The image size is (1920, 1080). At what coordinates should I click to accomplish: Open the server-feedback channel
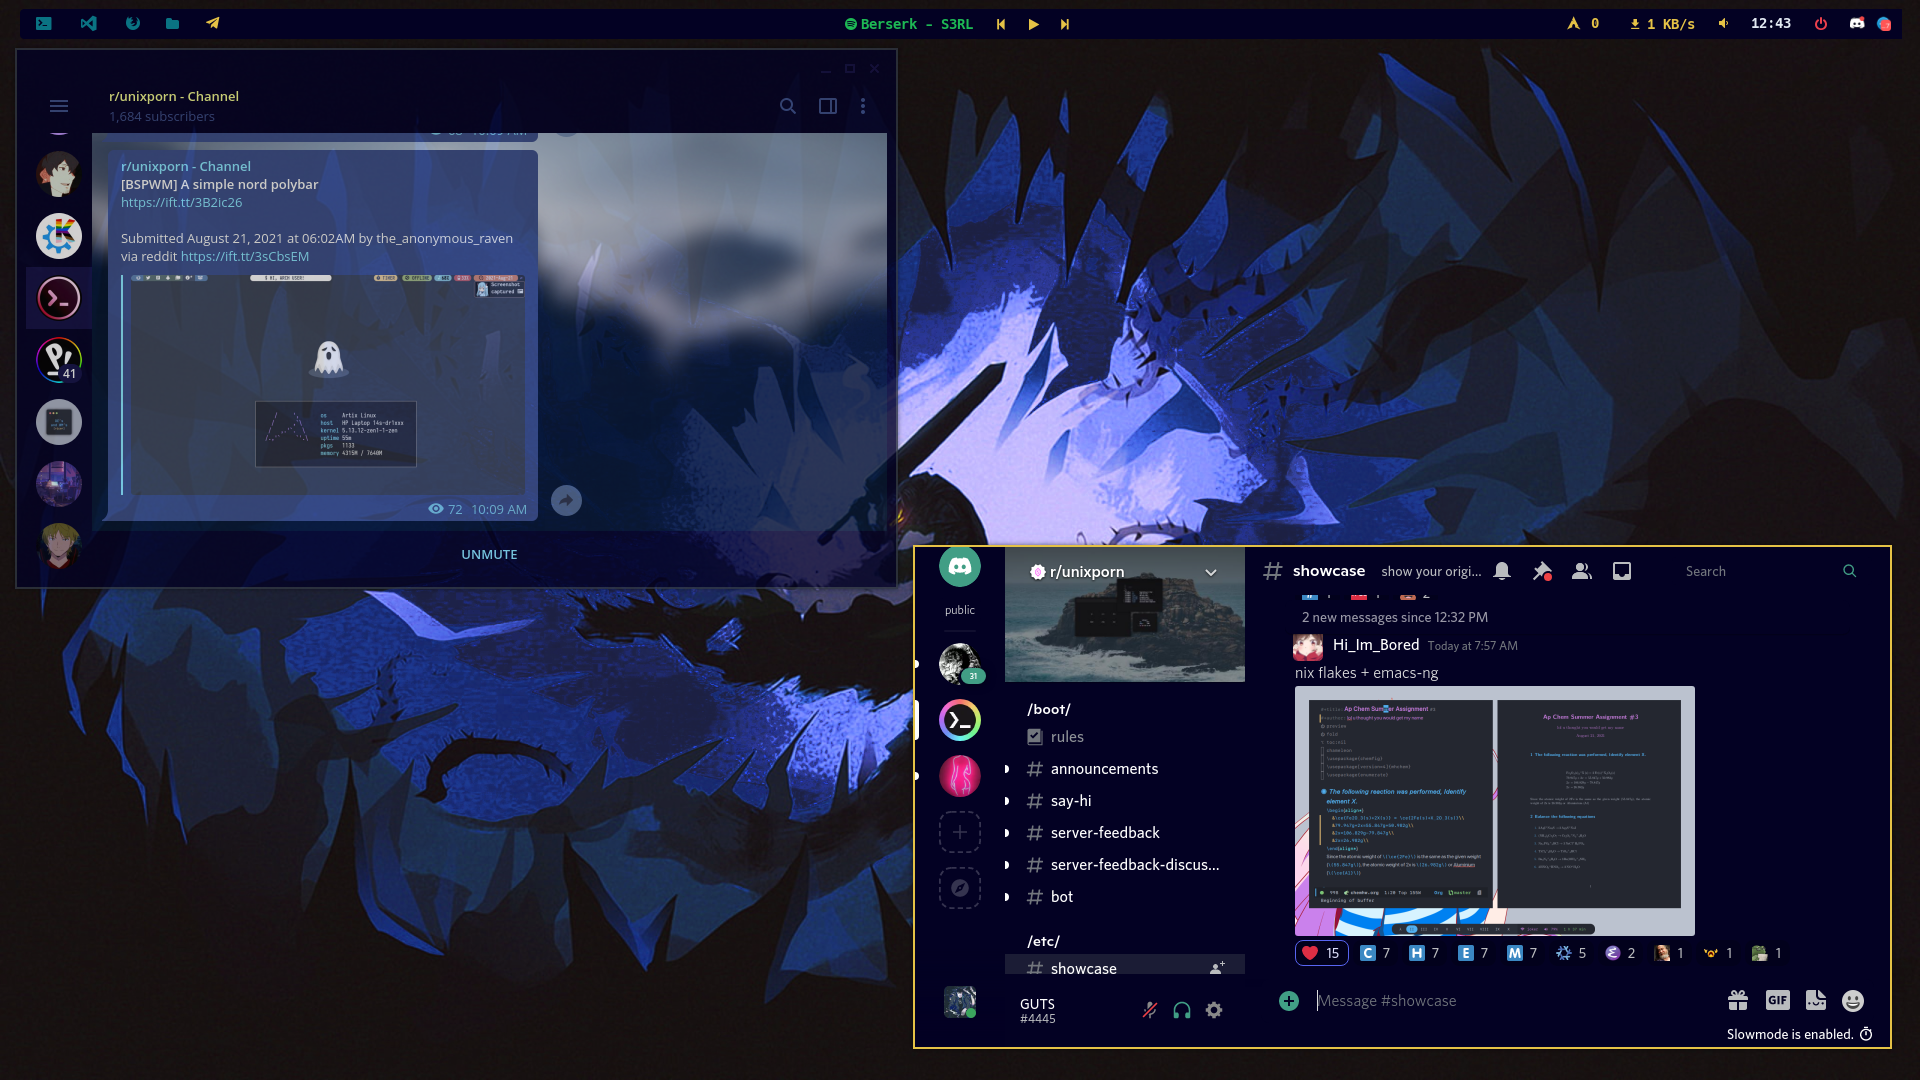pyautogui.click(x=1105, y=833)
